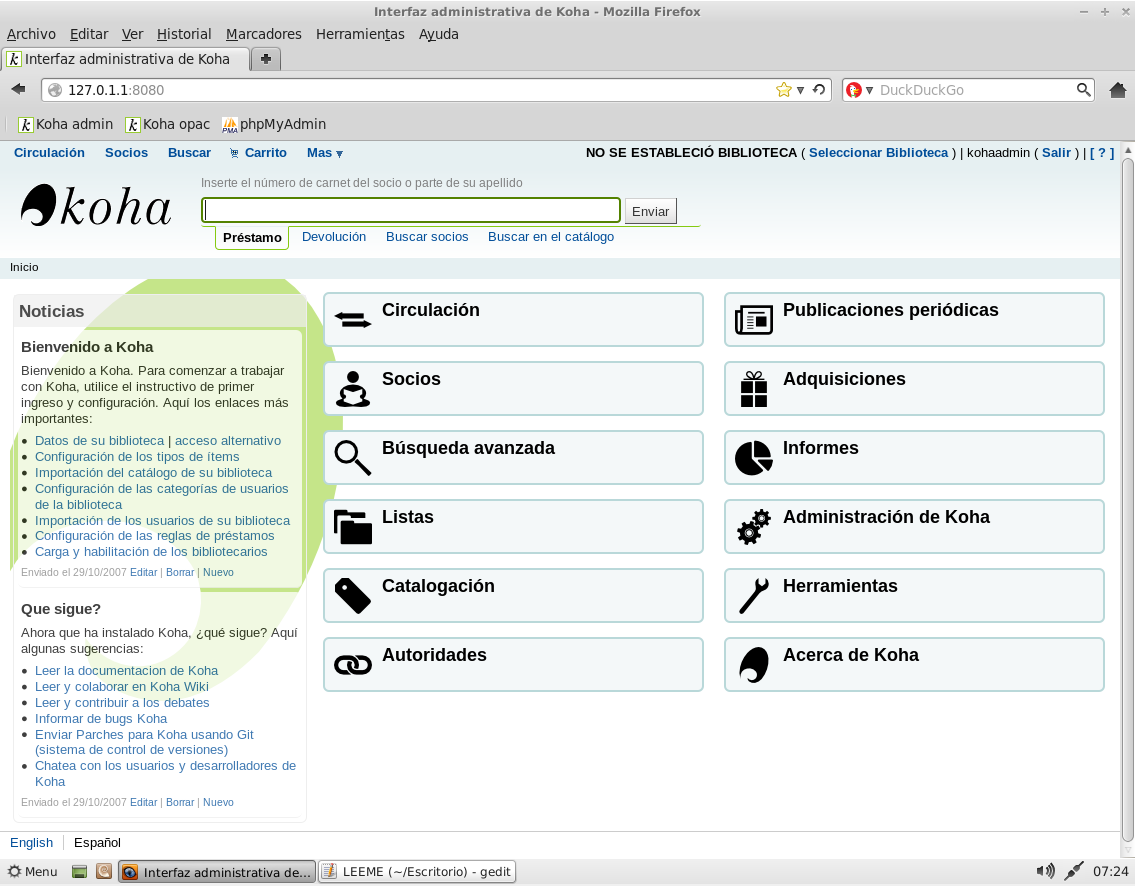Click the acceso alternativo link
1135x886 pixels.
228,441
